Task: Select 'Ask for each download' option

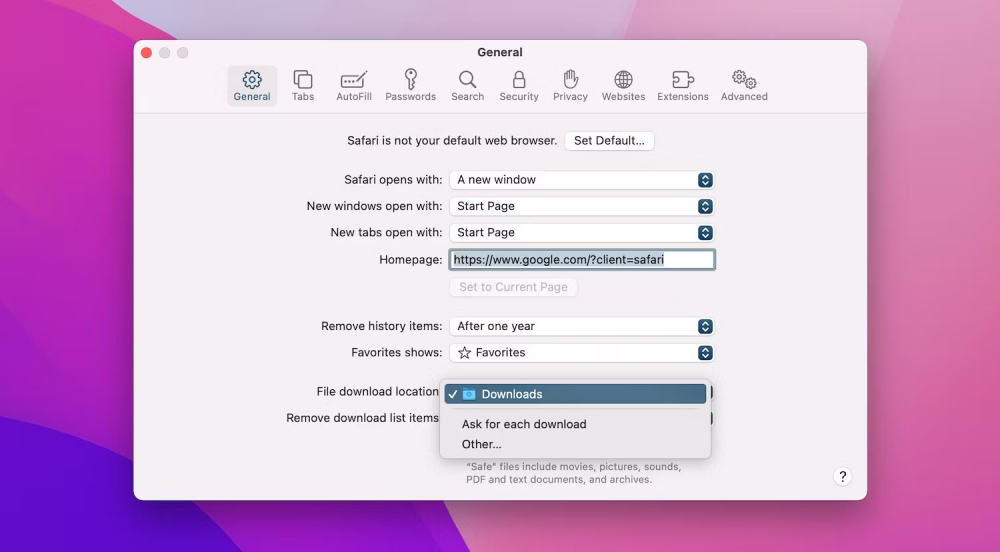Action: click(x=524, y=424)
